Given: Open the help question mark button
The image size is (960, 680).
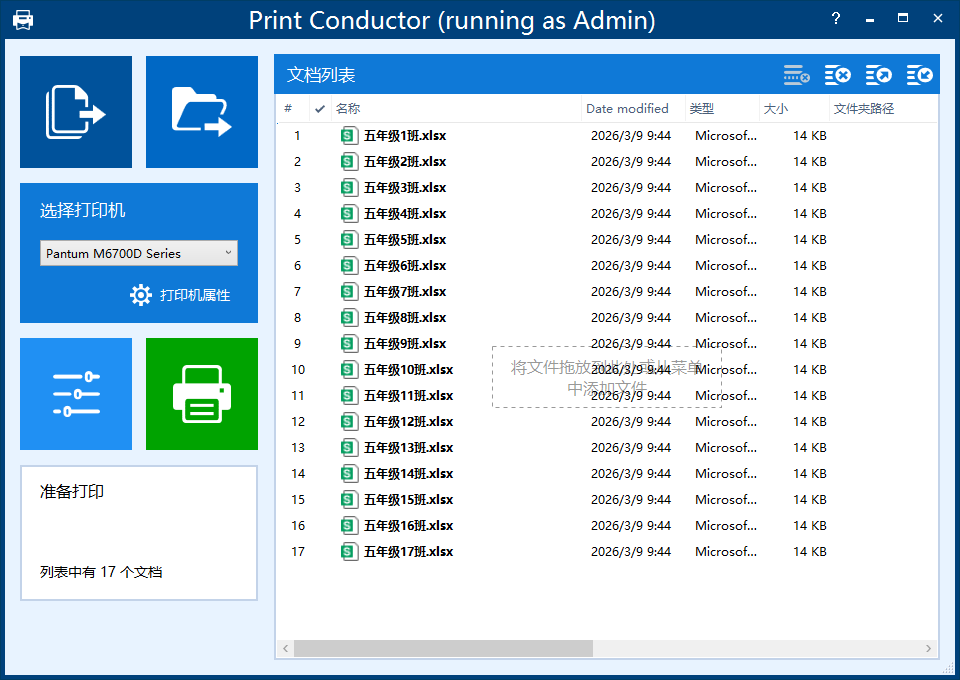Looking at the screenshot, I should pyautogui.click(x=835, y=19).
